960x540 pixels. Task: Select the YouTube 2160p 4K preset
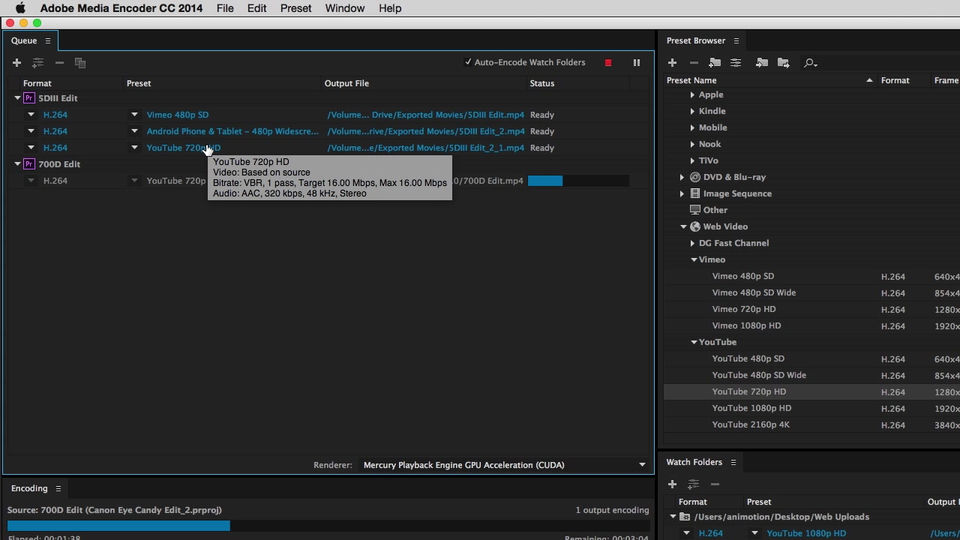click(x=751, y=425)
